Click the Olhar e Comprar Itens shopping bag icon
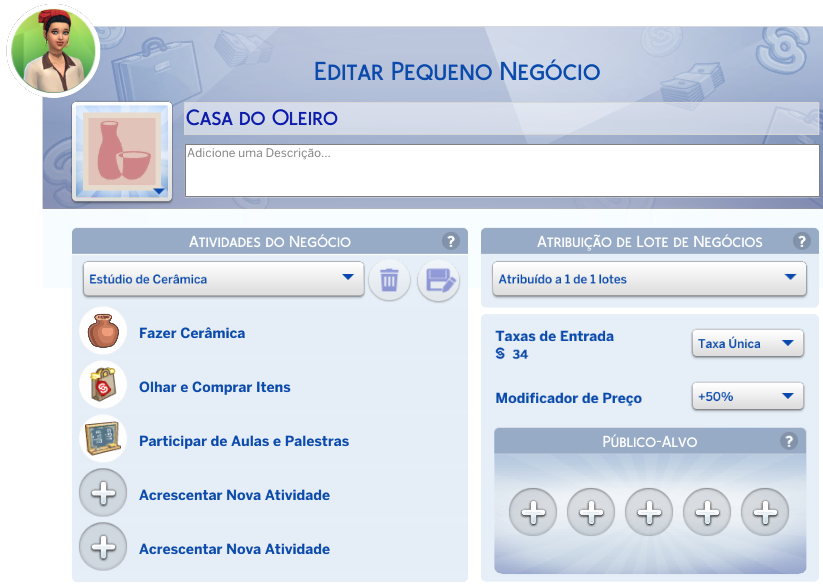Screen dimensions: 823x588 [x=103, y=385]
